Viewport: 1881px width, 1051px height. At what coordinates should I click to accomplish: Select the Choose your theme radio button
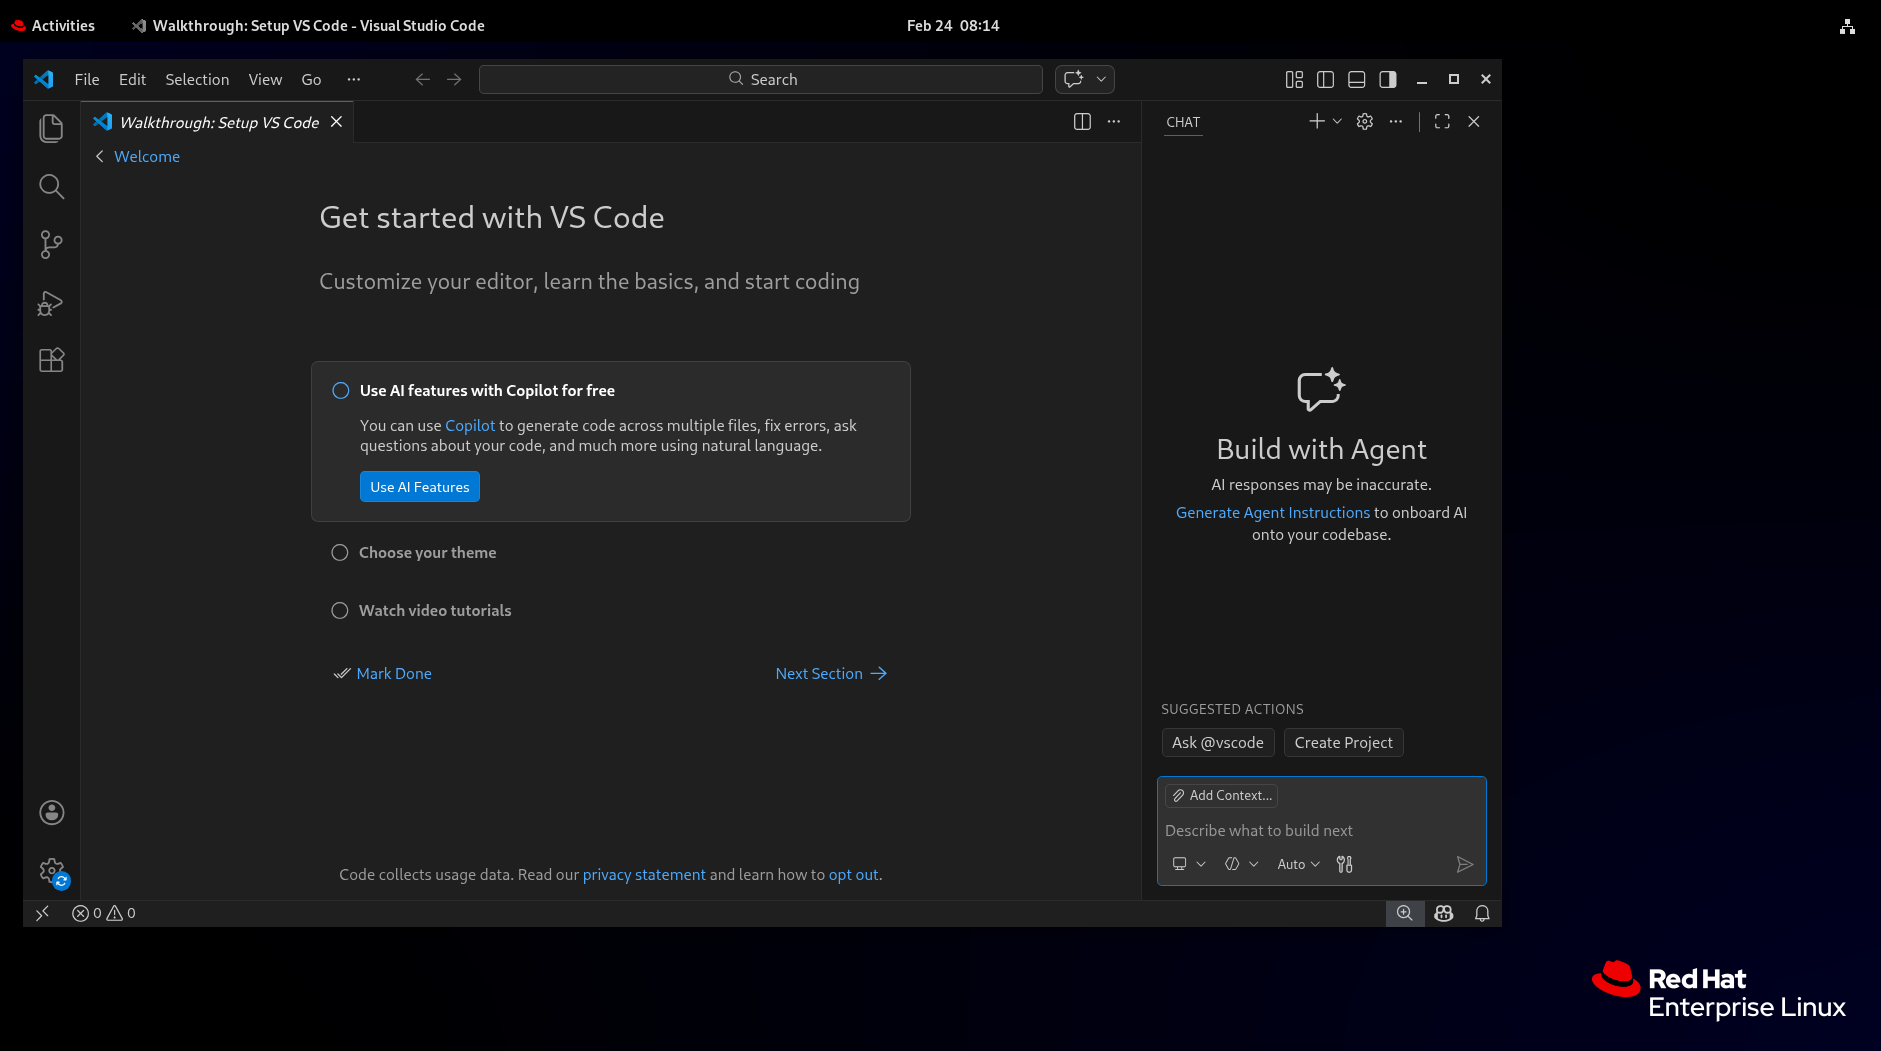pos(339,552)
